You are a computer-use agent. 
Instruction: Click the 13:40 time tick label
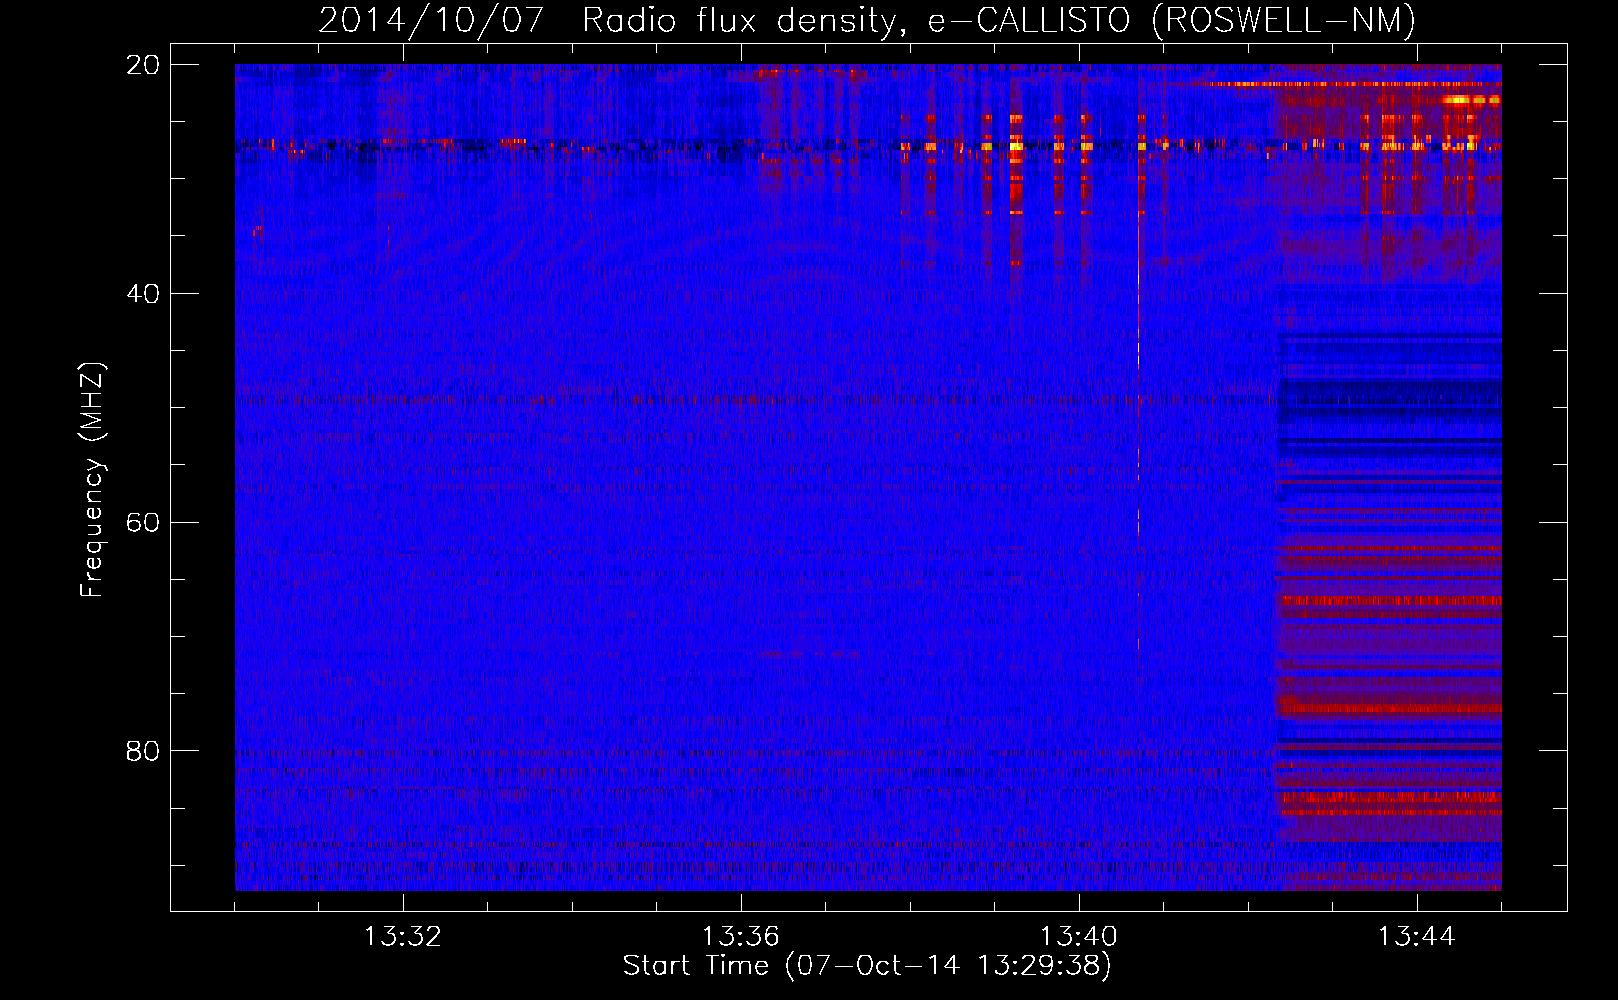coord(1079,937)
